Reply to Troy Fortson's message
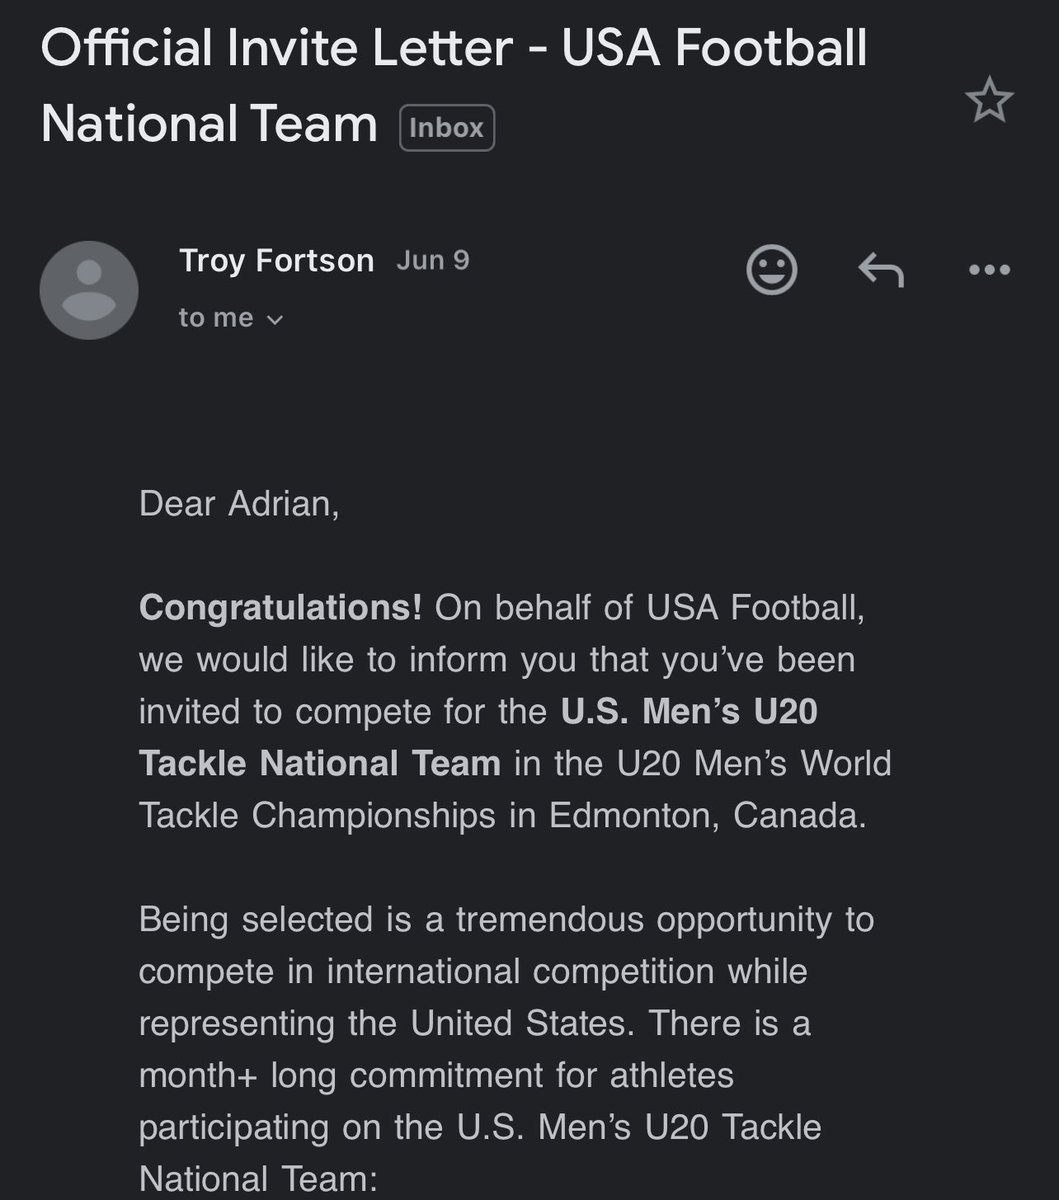This screenshot has width=1059, height=1200. [x=881, y=269]
